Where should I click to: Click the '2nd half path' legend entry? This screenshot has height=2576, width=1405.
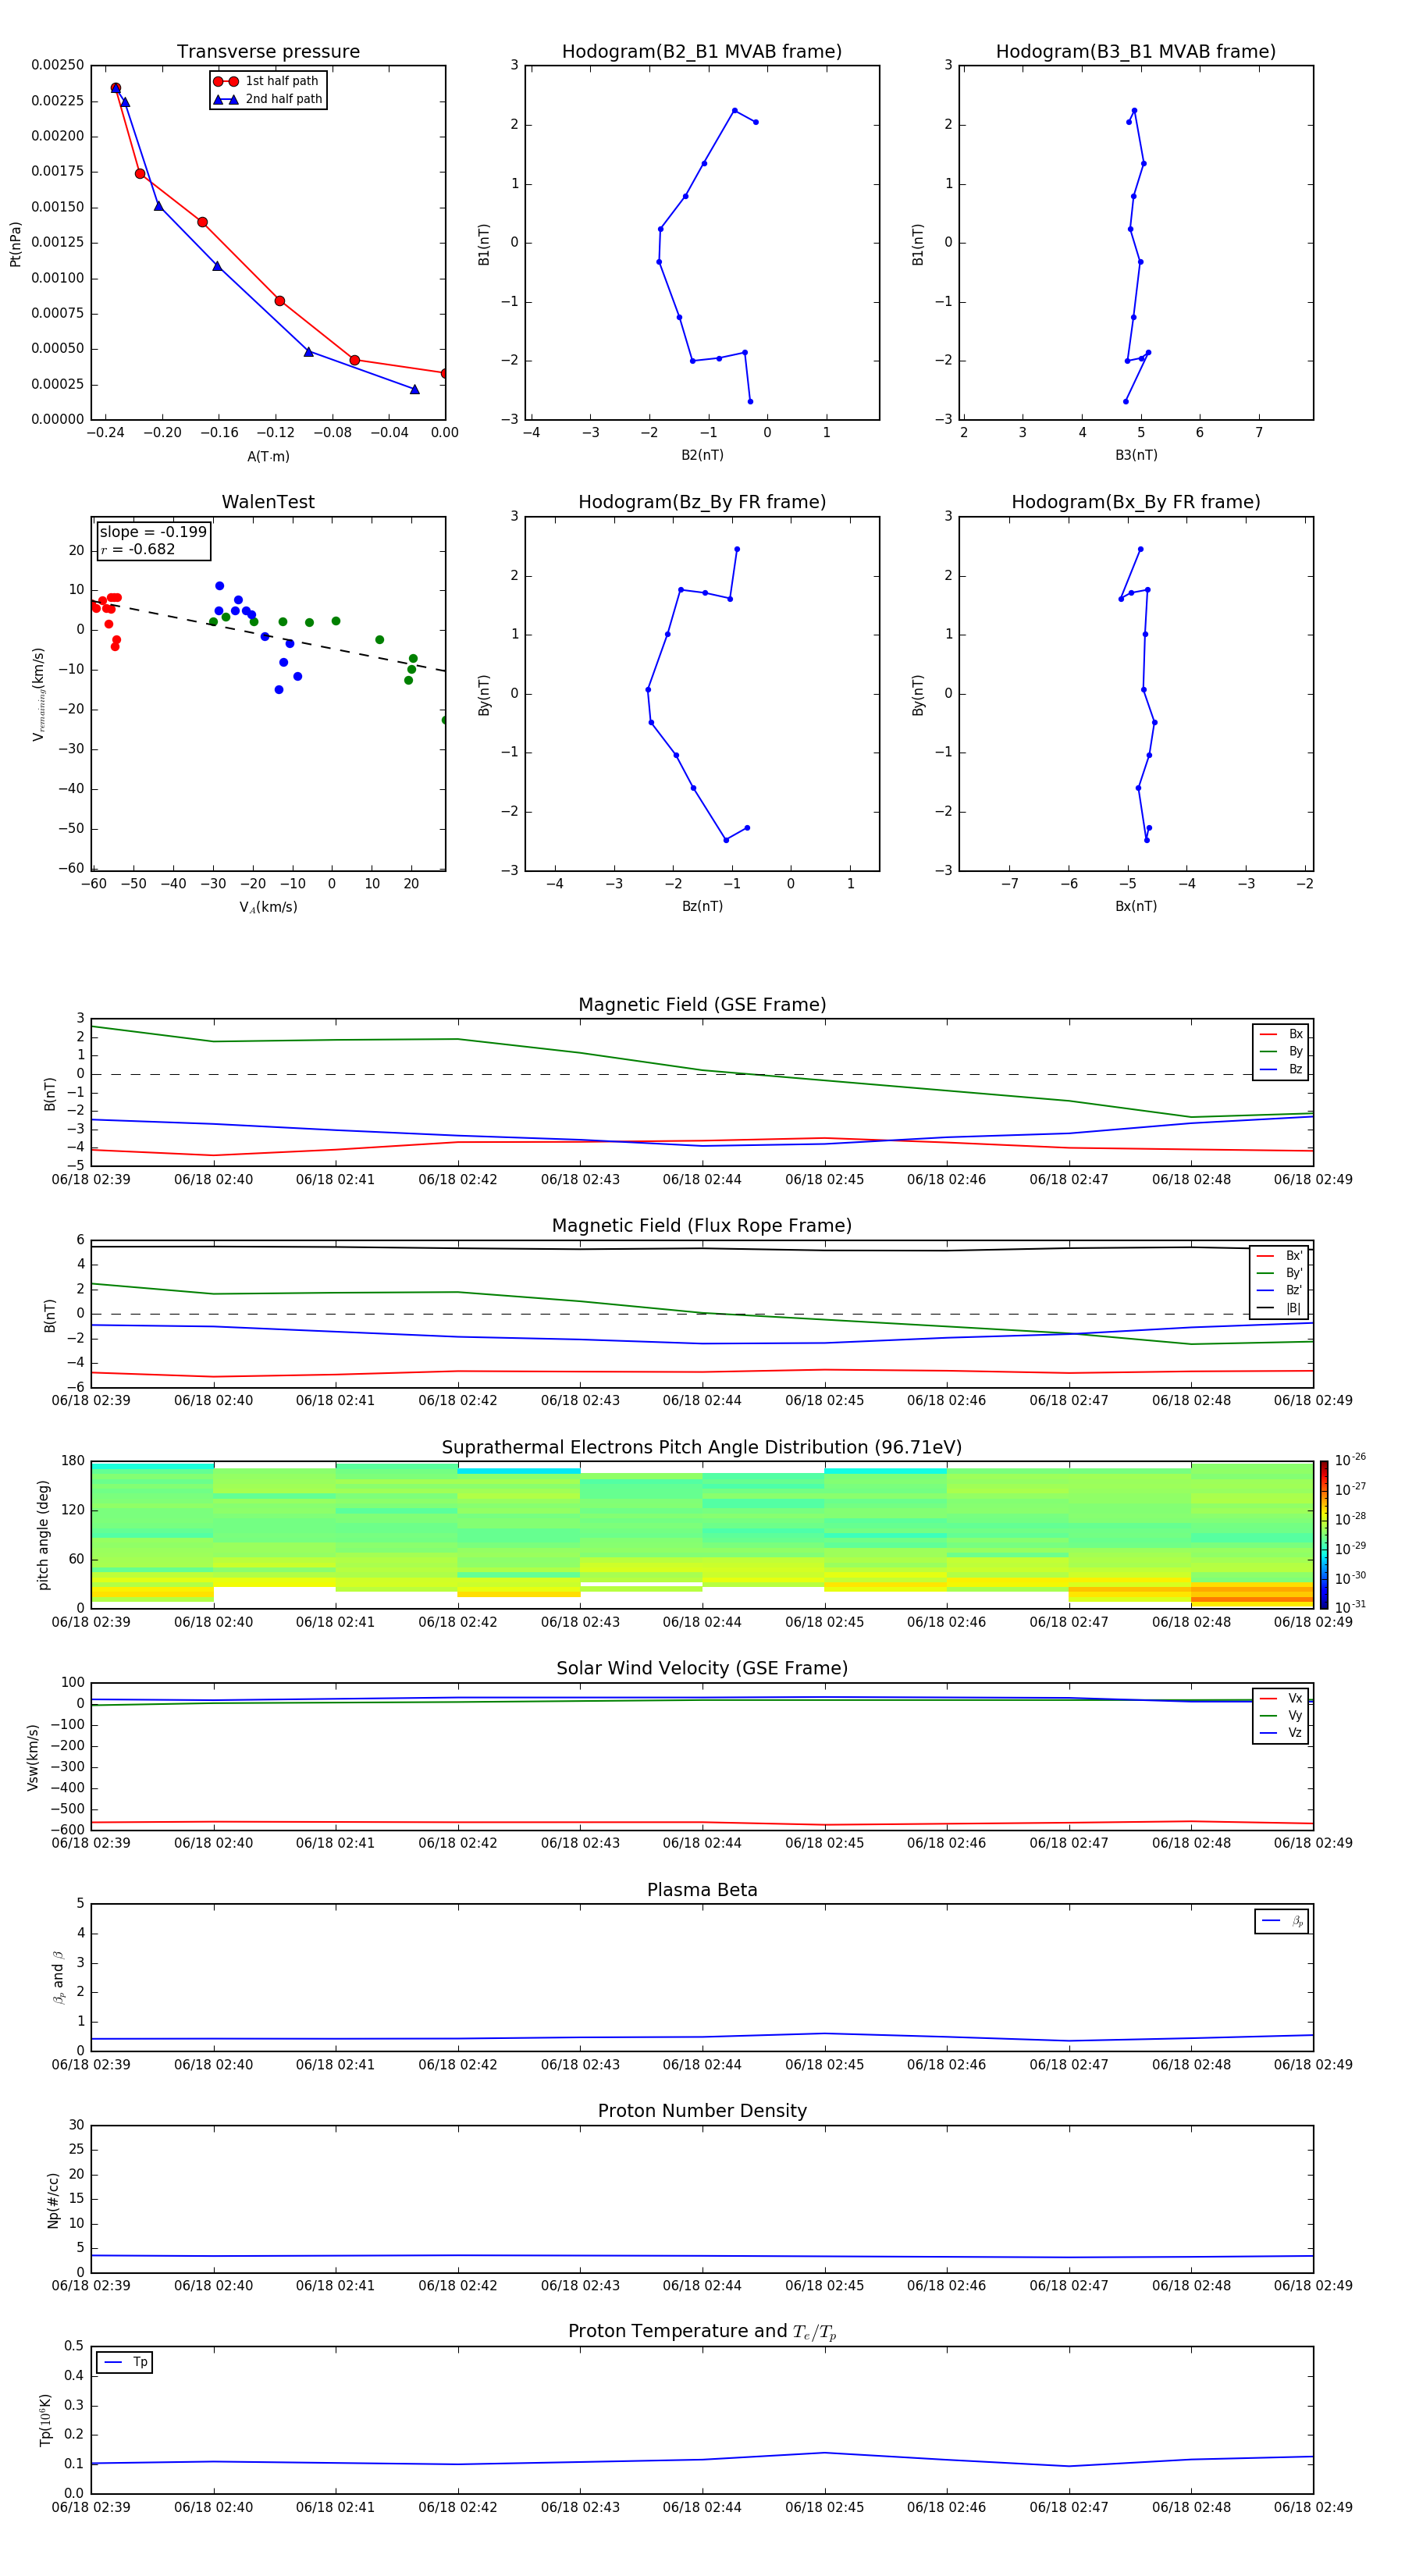pyautogui.click(x=268, y=99)
